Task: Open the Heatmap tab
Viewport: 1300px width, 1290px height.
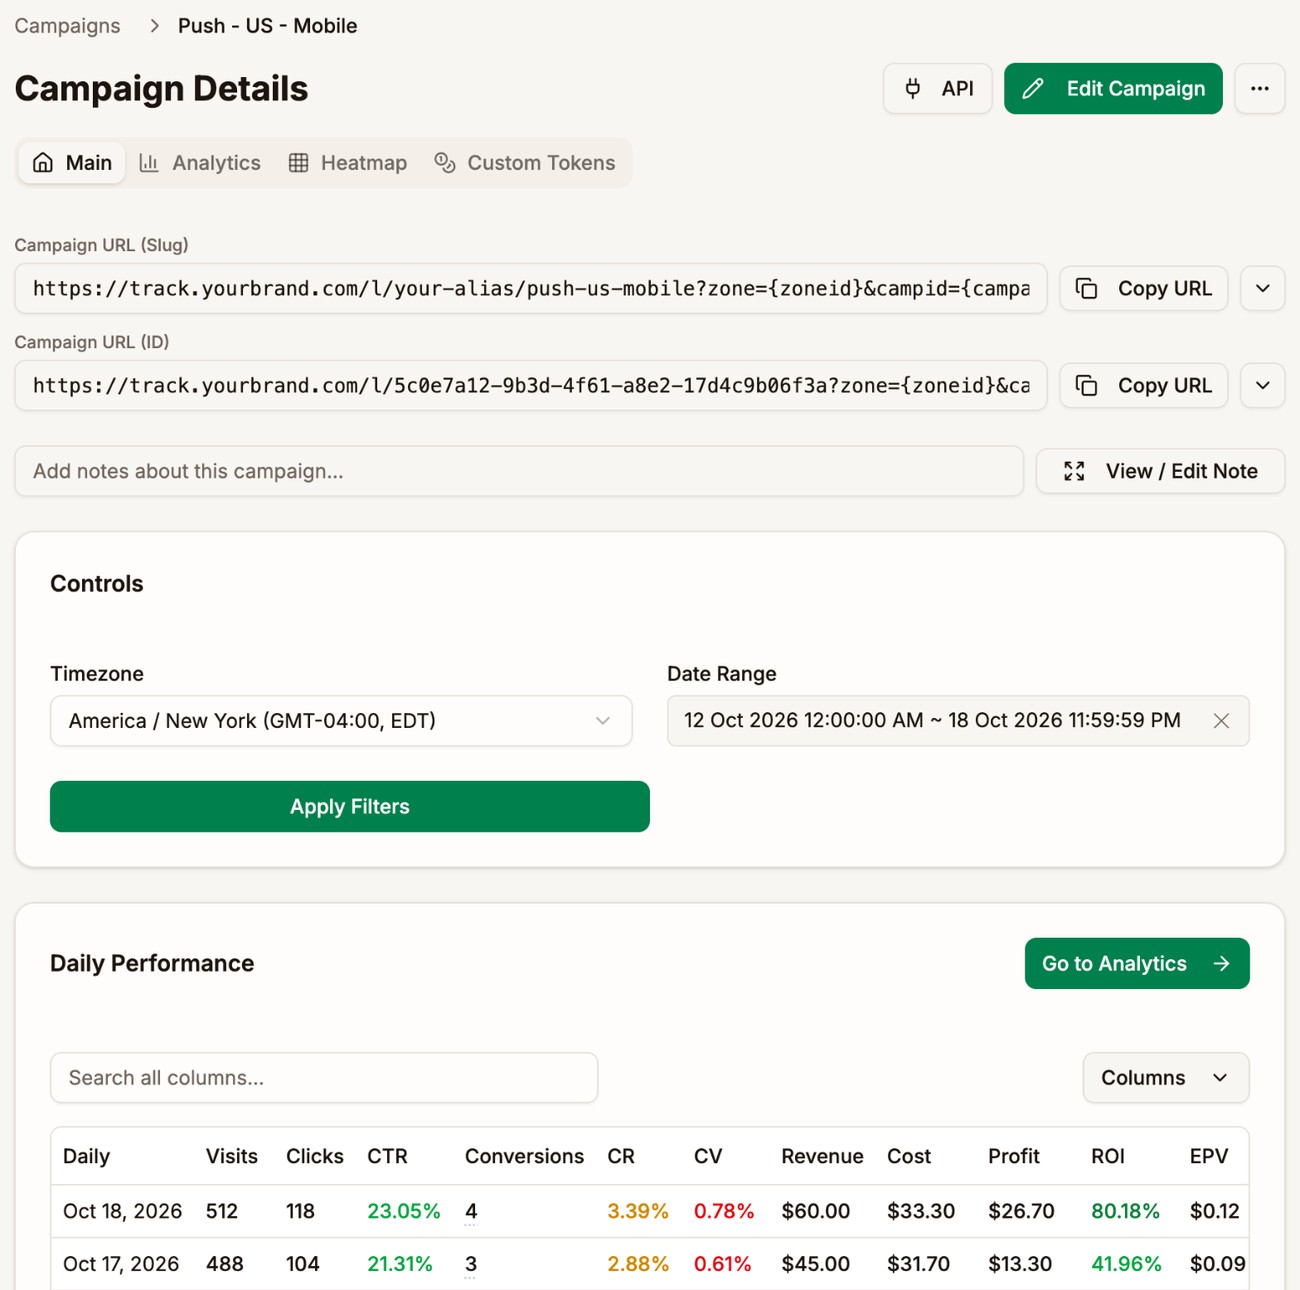Action: coord(348,163)
